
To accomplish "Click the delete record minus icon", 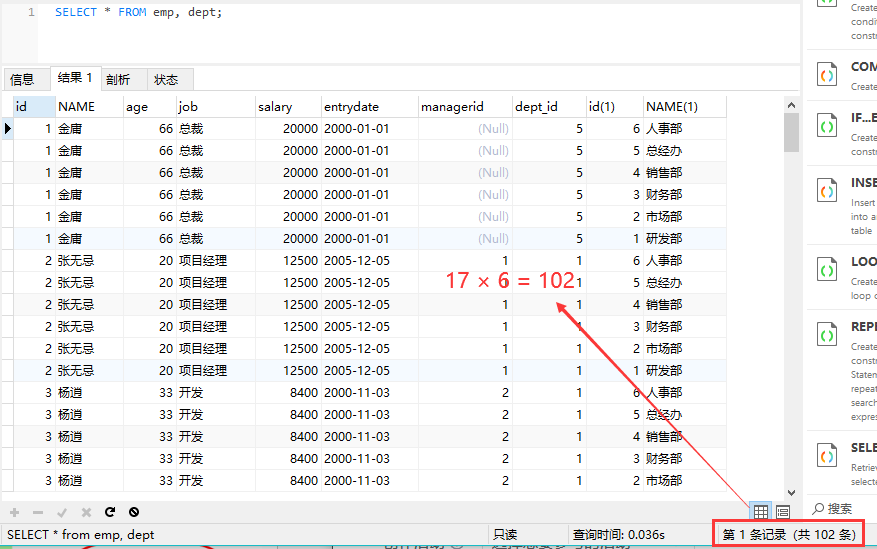I will click(38, 512).
